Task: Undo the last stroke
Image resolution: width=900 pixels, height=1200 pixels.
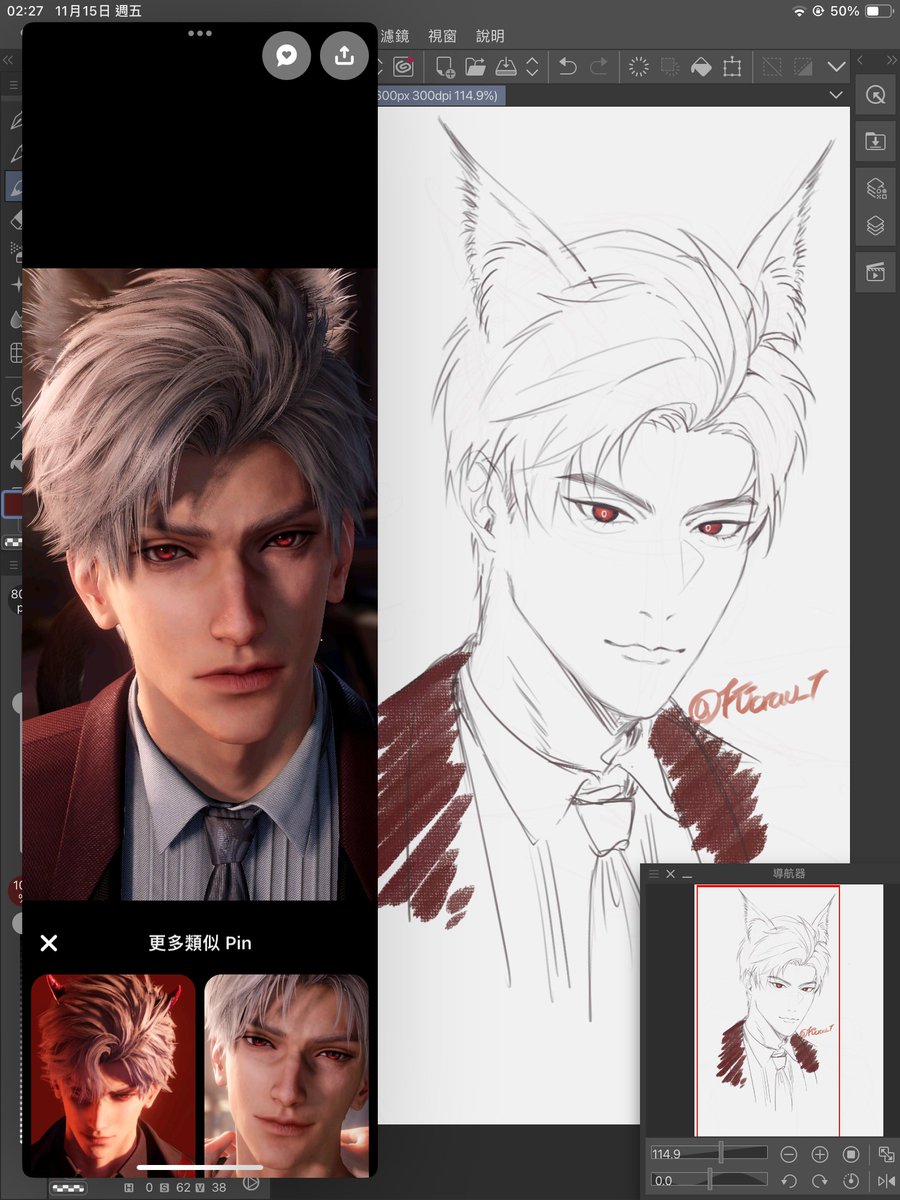Action: click(568, 67)
